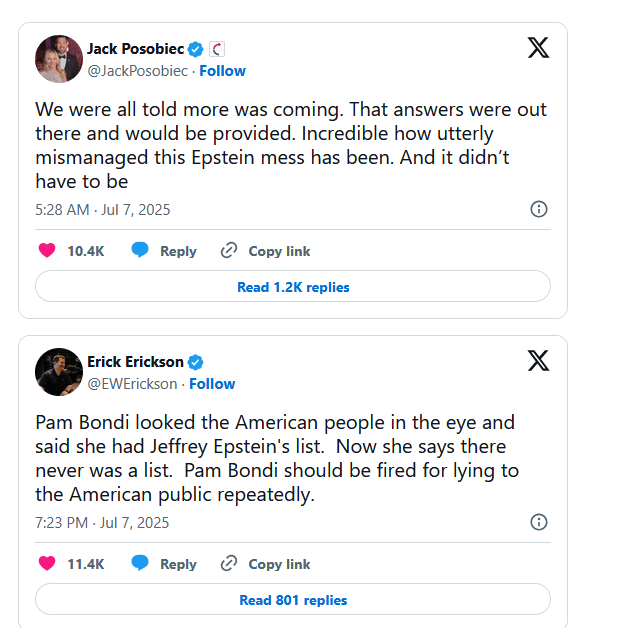Click the copy link chain icon on Posobiec's tweet

[x=229, y=251]
